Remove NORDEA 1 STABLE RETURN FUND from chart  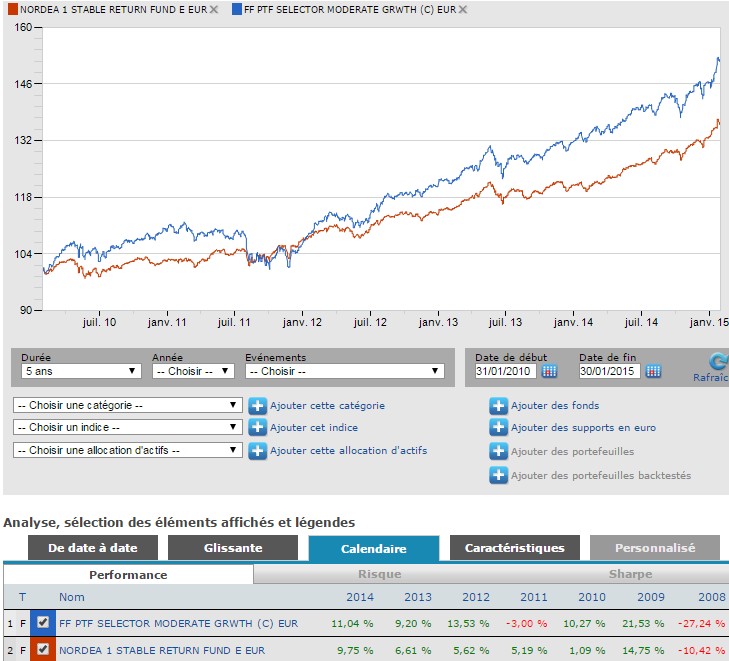[x=214, y=9]
